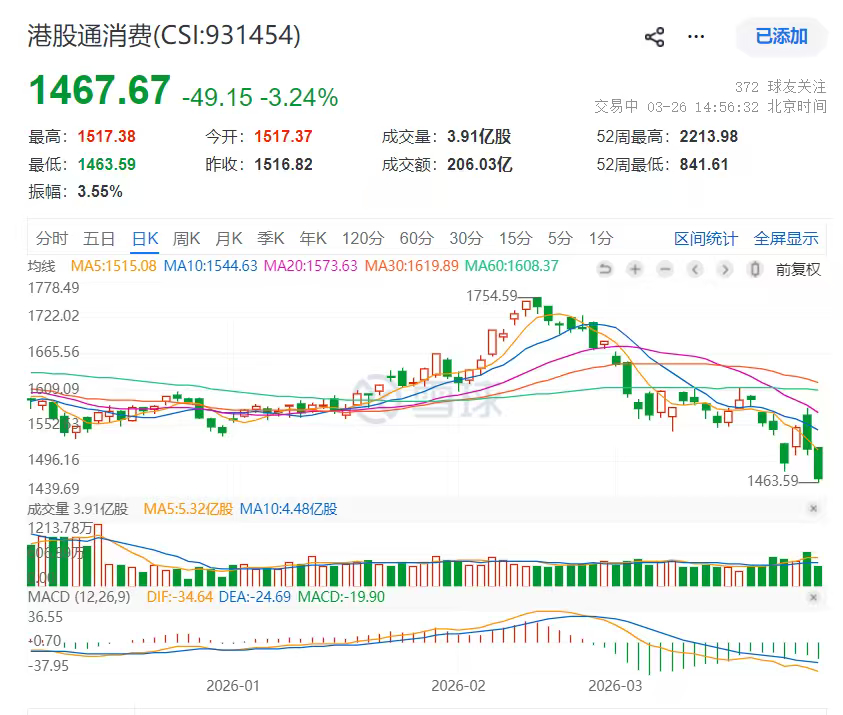
Task: Click the 区间统计 interval statistics link
Action: (708, 238)
